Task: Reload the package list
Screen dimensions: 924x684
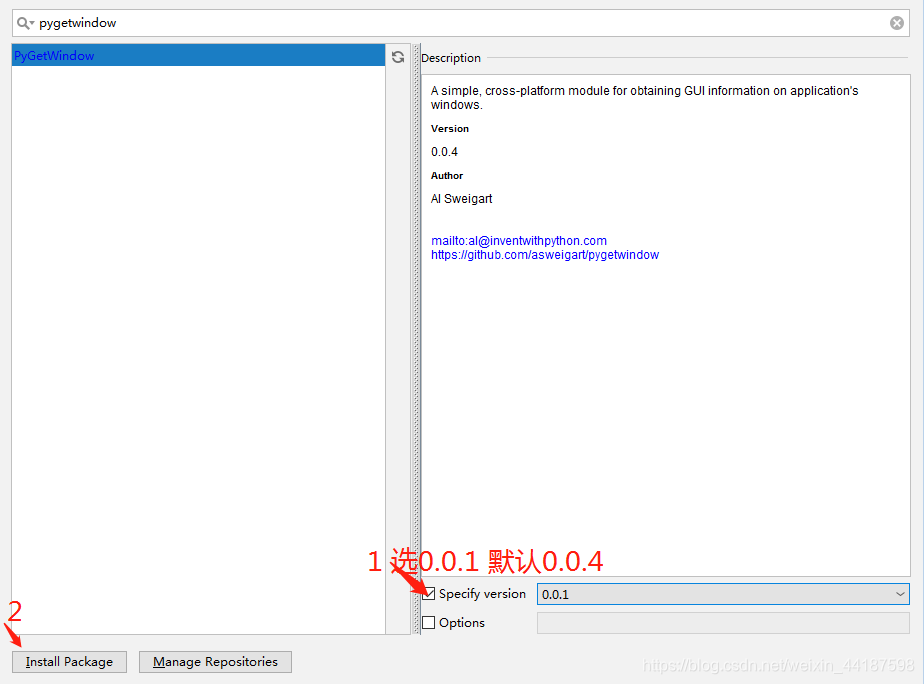Action: coord(398,57)
